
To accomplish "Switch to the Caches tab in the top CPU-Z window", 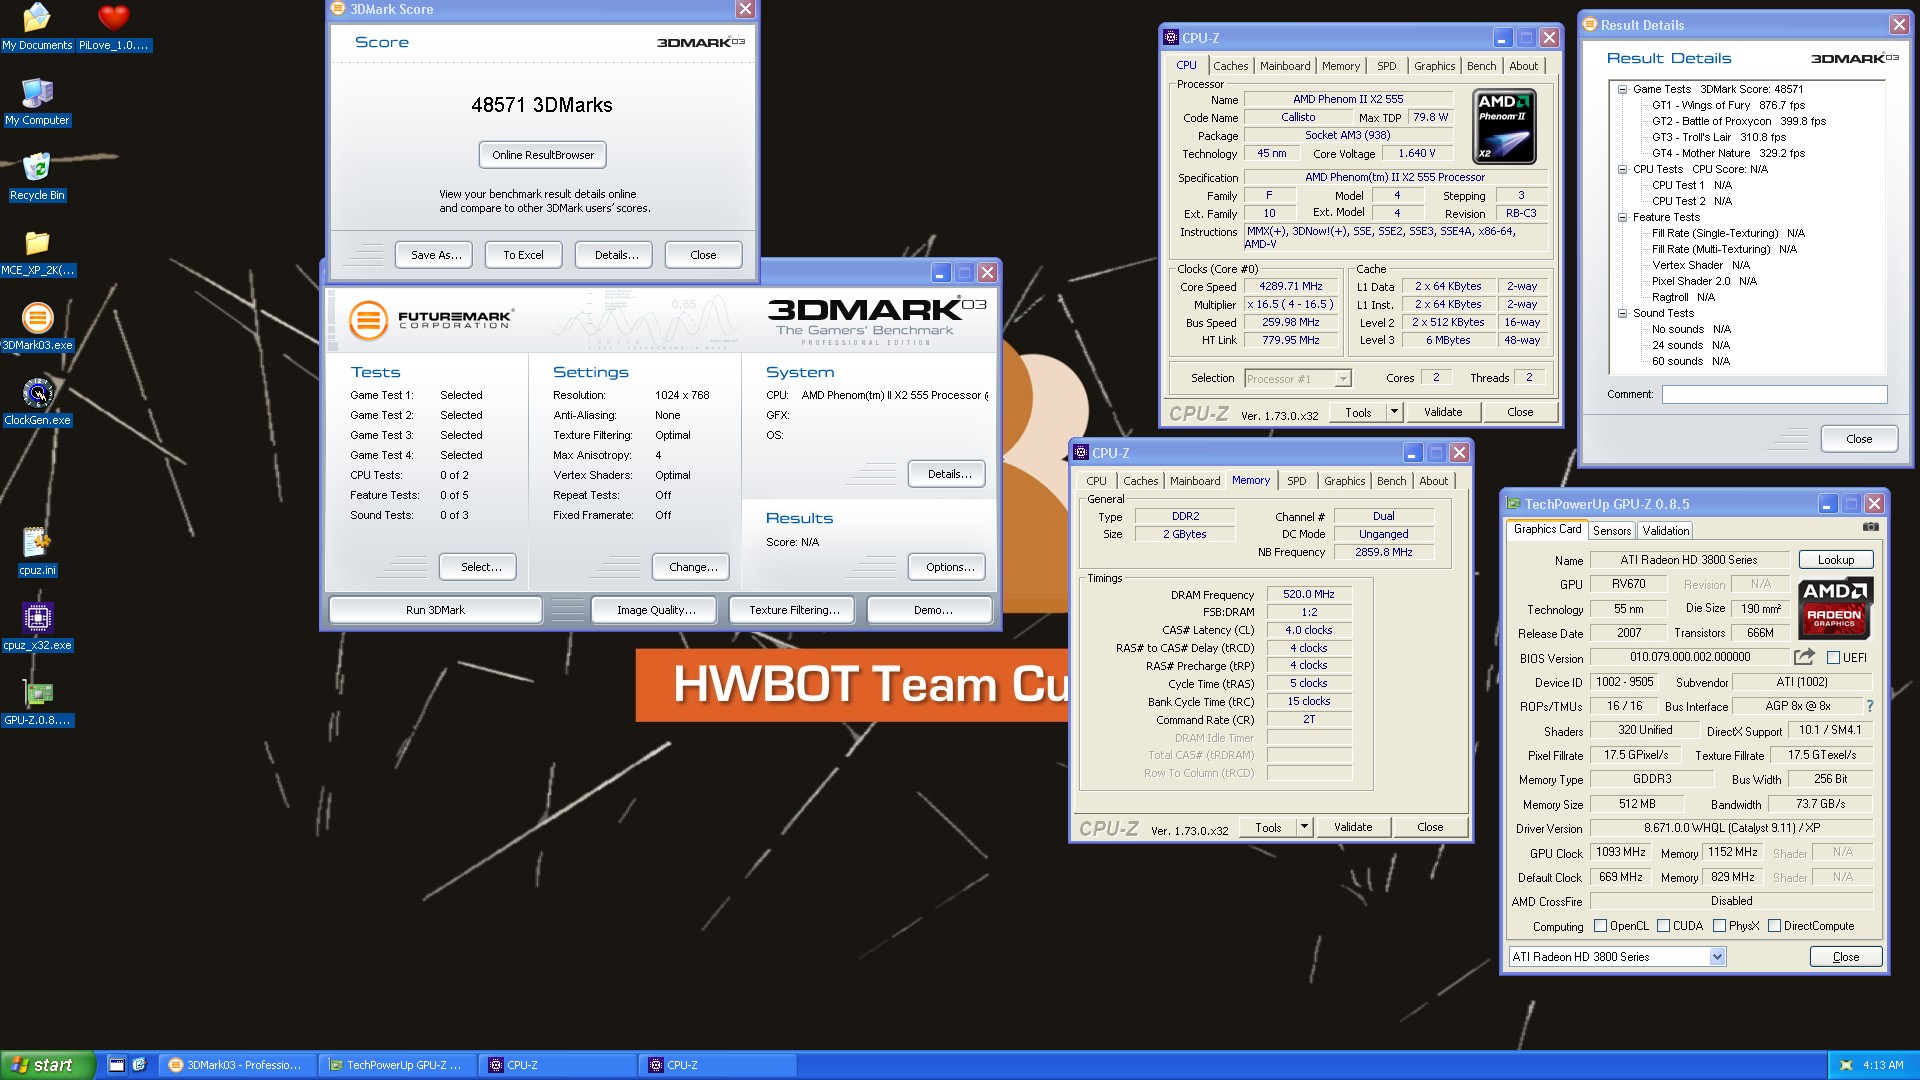I will [x=1231, y=66].
